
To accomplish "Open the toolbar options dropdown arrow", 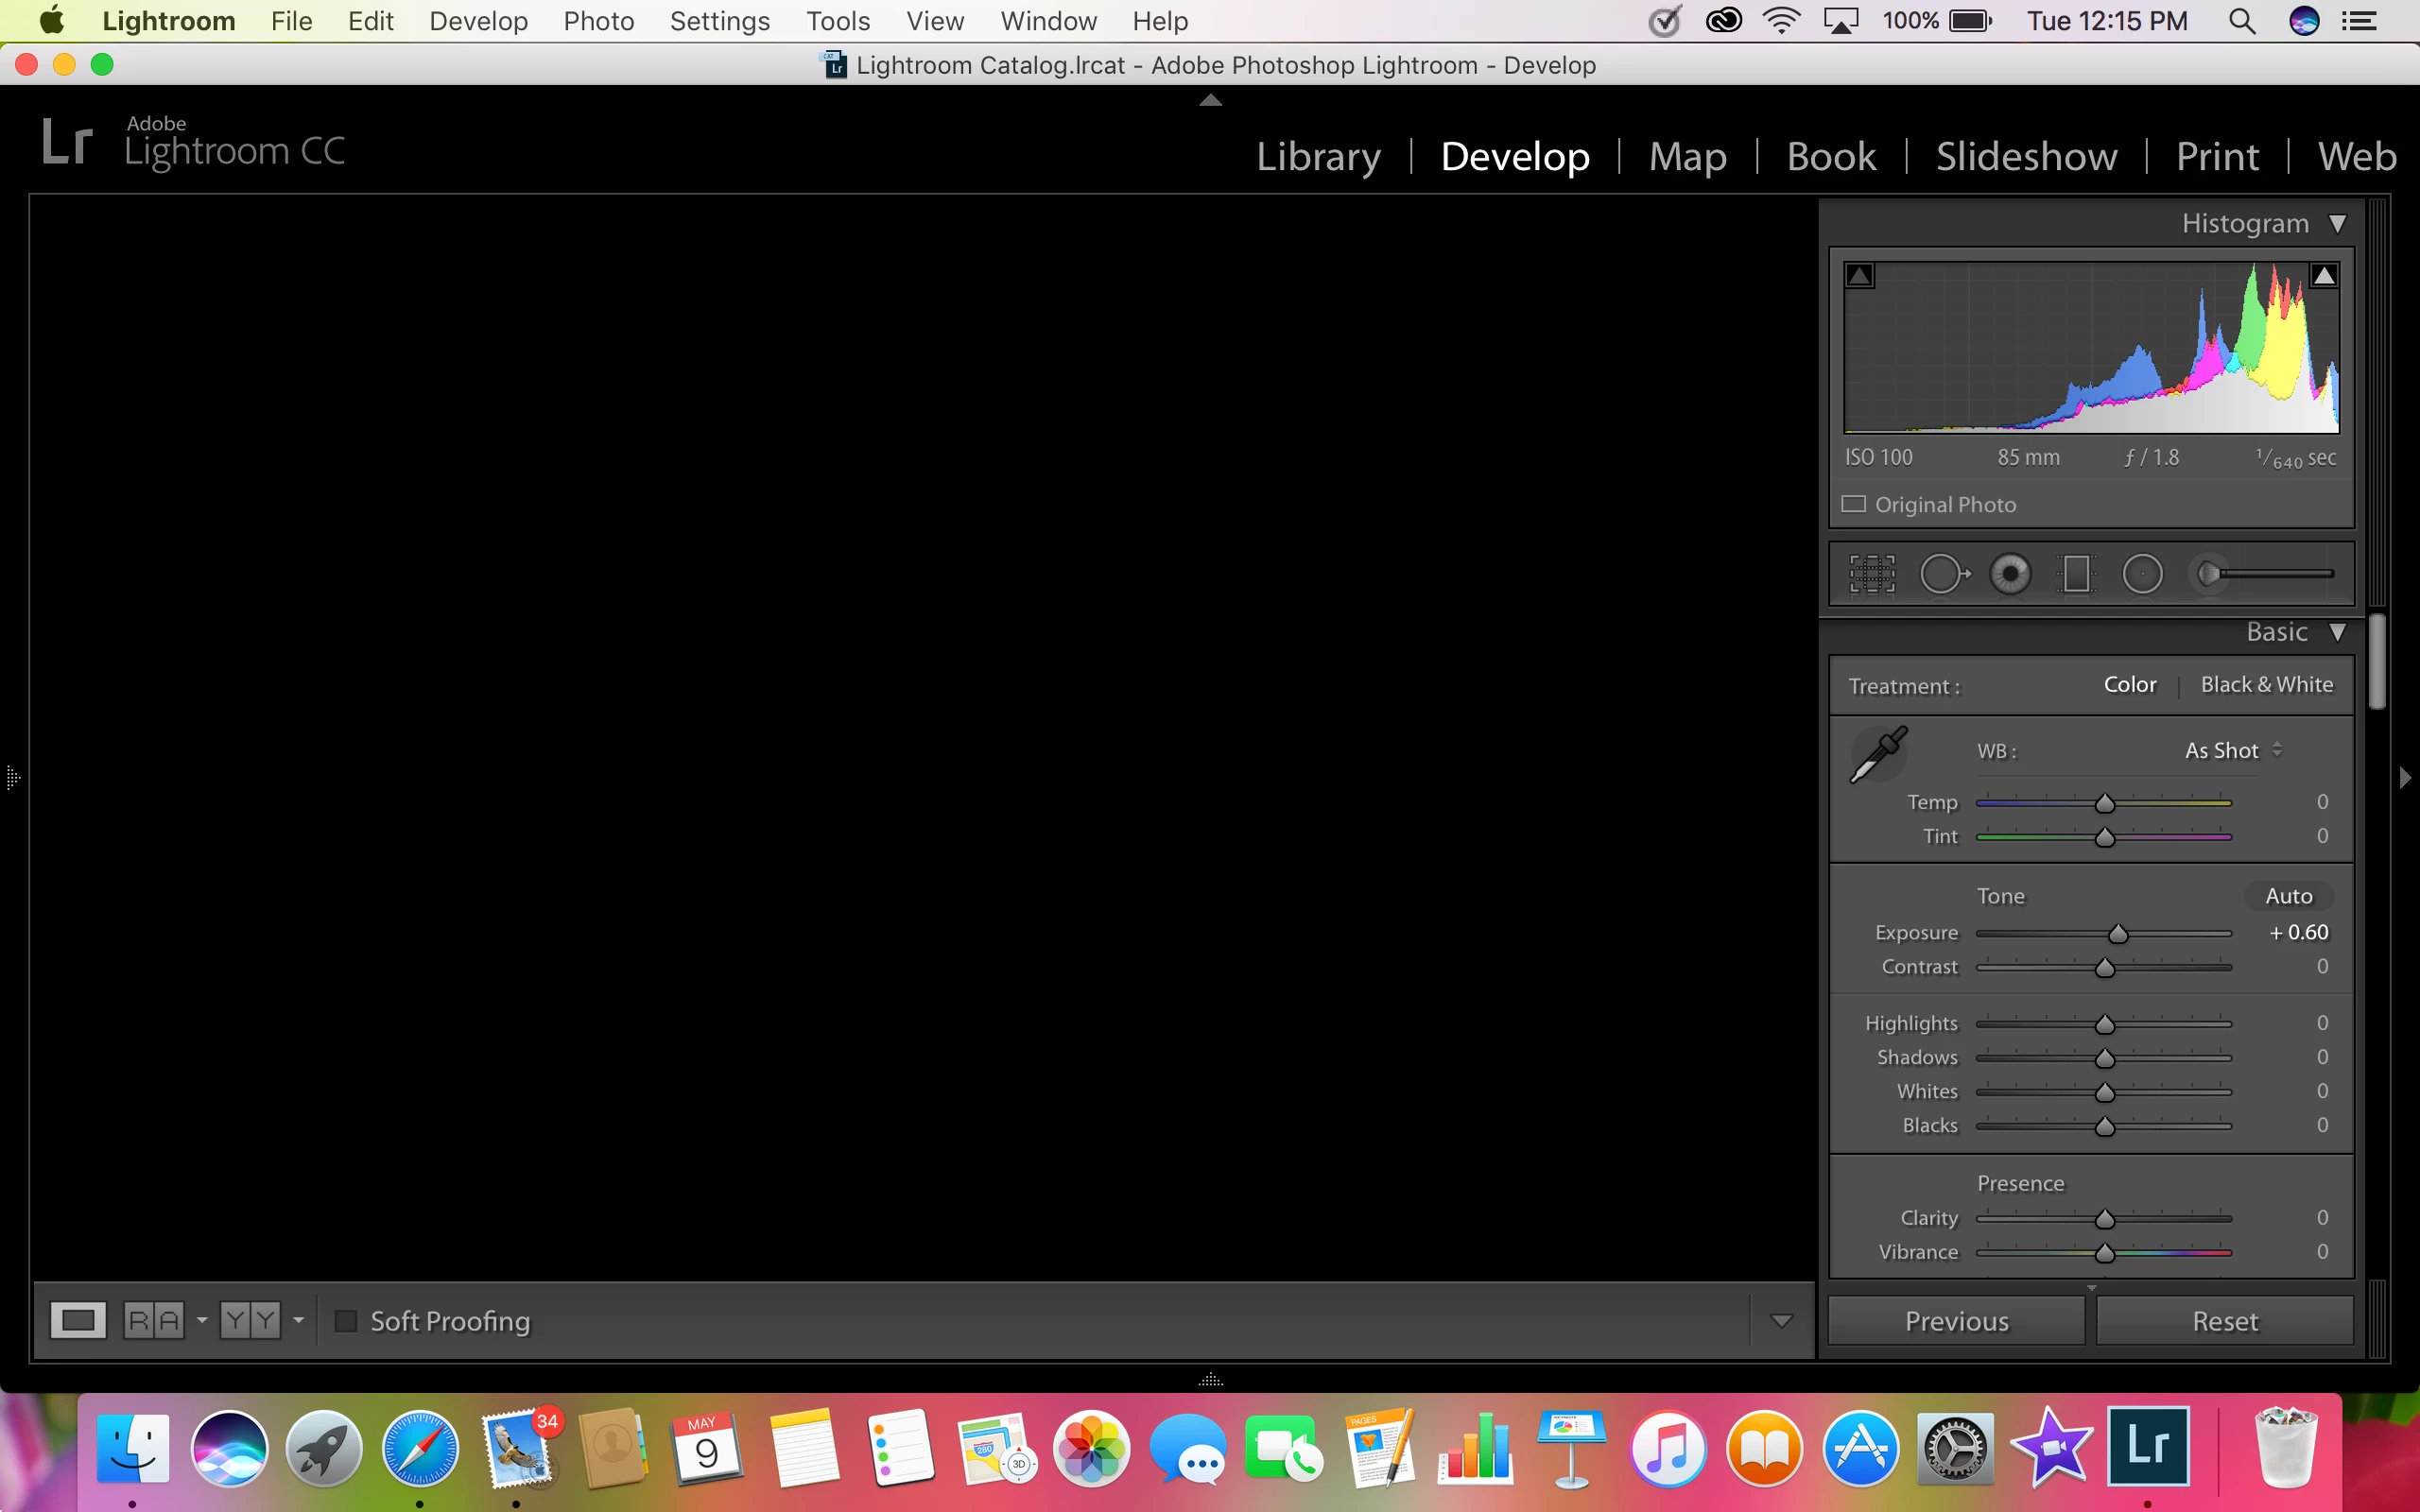I will 1781,1321.
